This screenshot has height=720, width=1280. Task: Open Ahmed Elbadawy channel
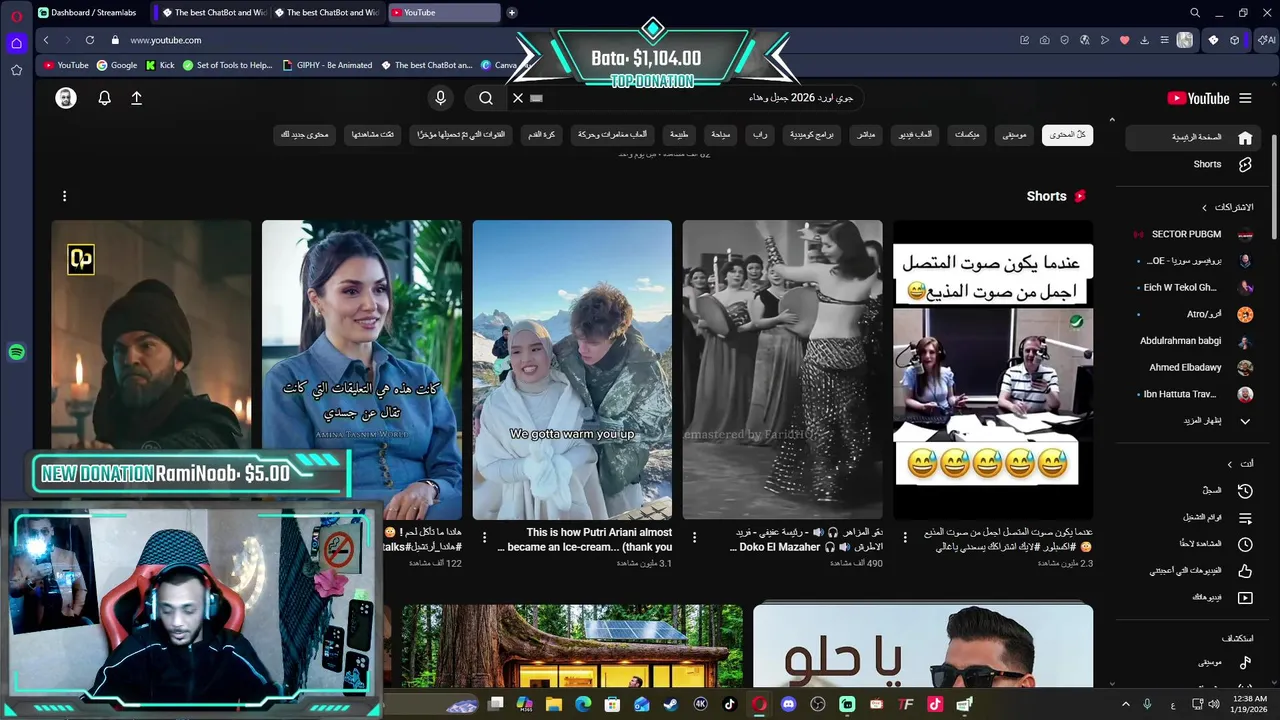pyautogui.click(x=1192, y=367)
